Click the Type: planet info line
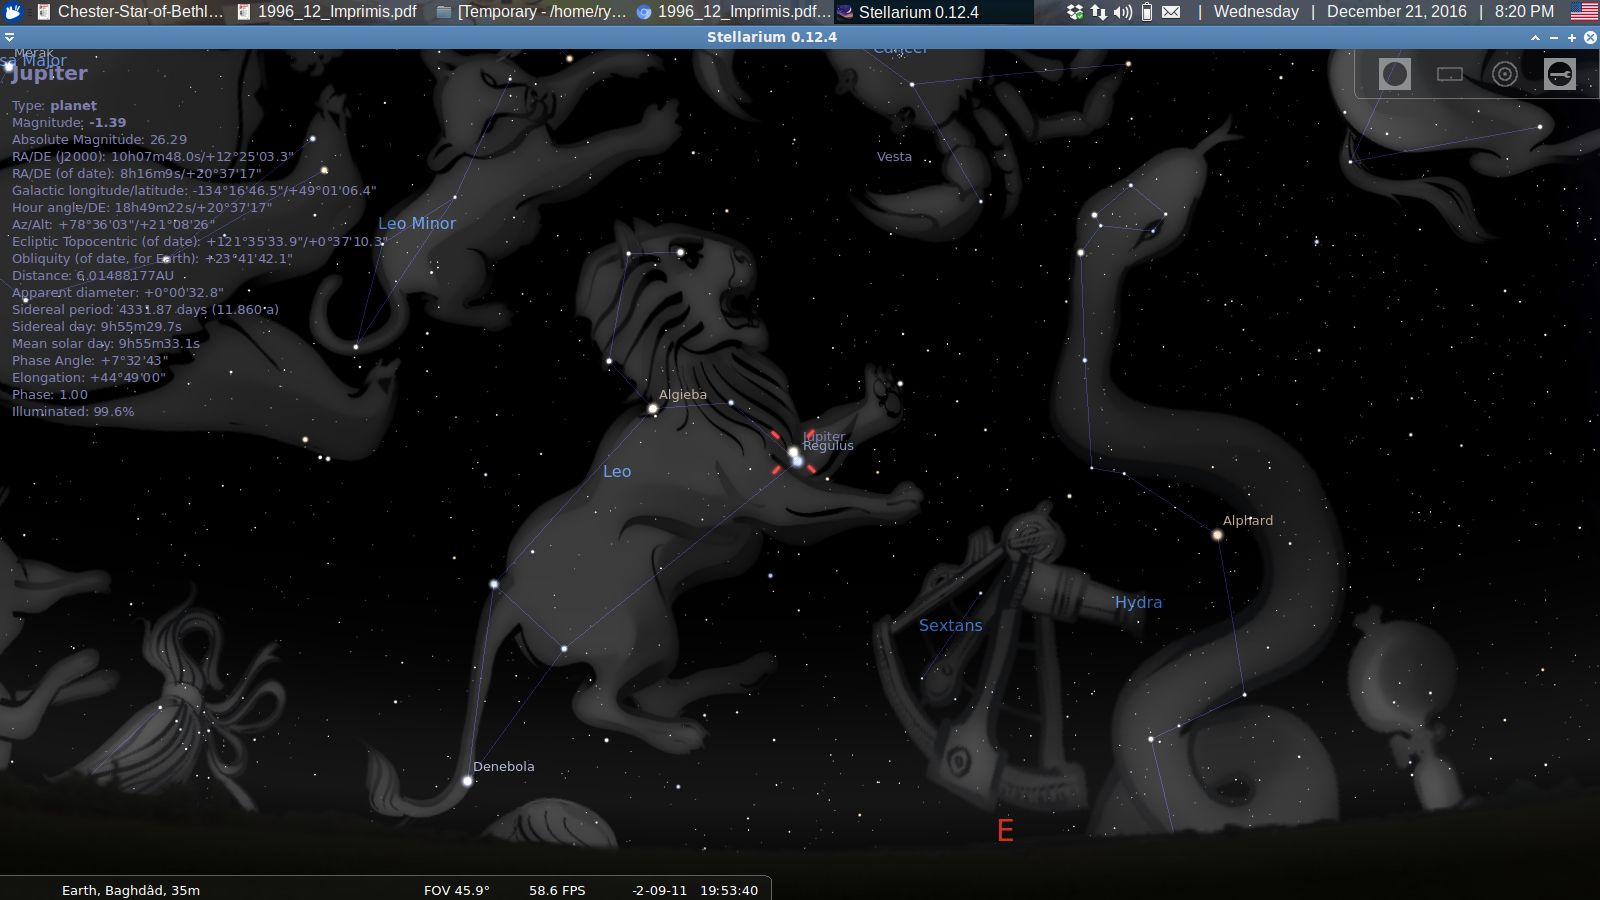Image resolution: width=1600 pixels, height=900 pixels. pyautogui.click(x=54, y=105)
